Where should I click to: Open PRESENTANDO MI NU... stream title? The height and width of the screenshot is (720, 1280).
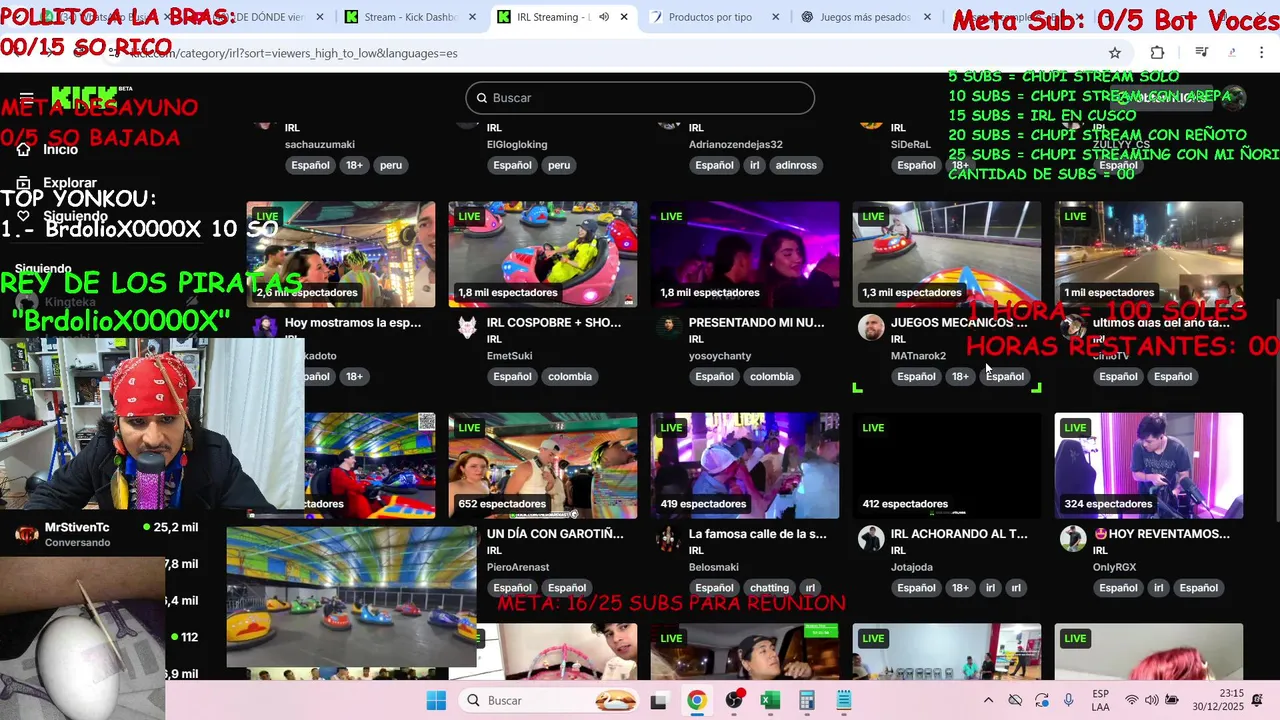pyautogui.click(x=756, y=323)
